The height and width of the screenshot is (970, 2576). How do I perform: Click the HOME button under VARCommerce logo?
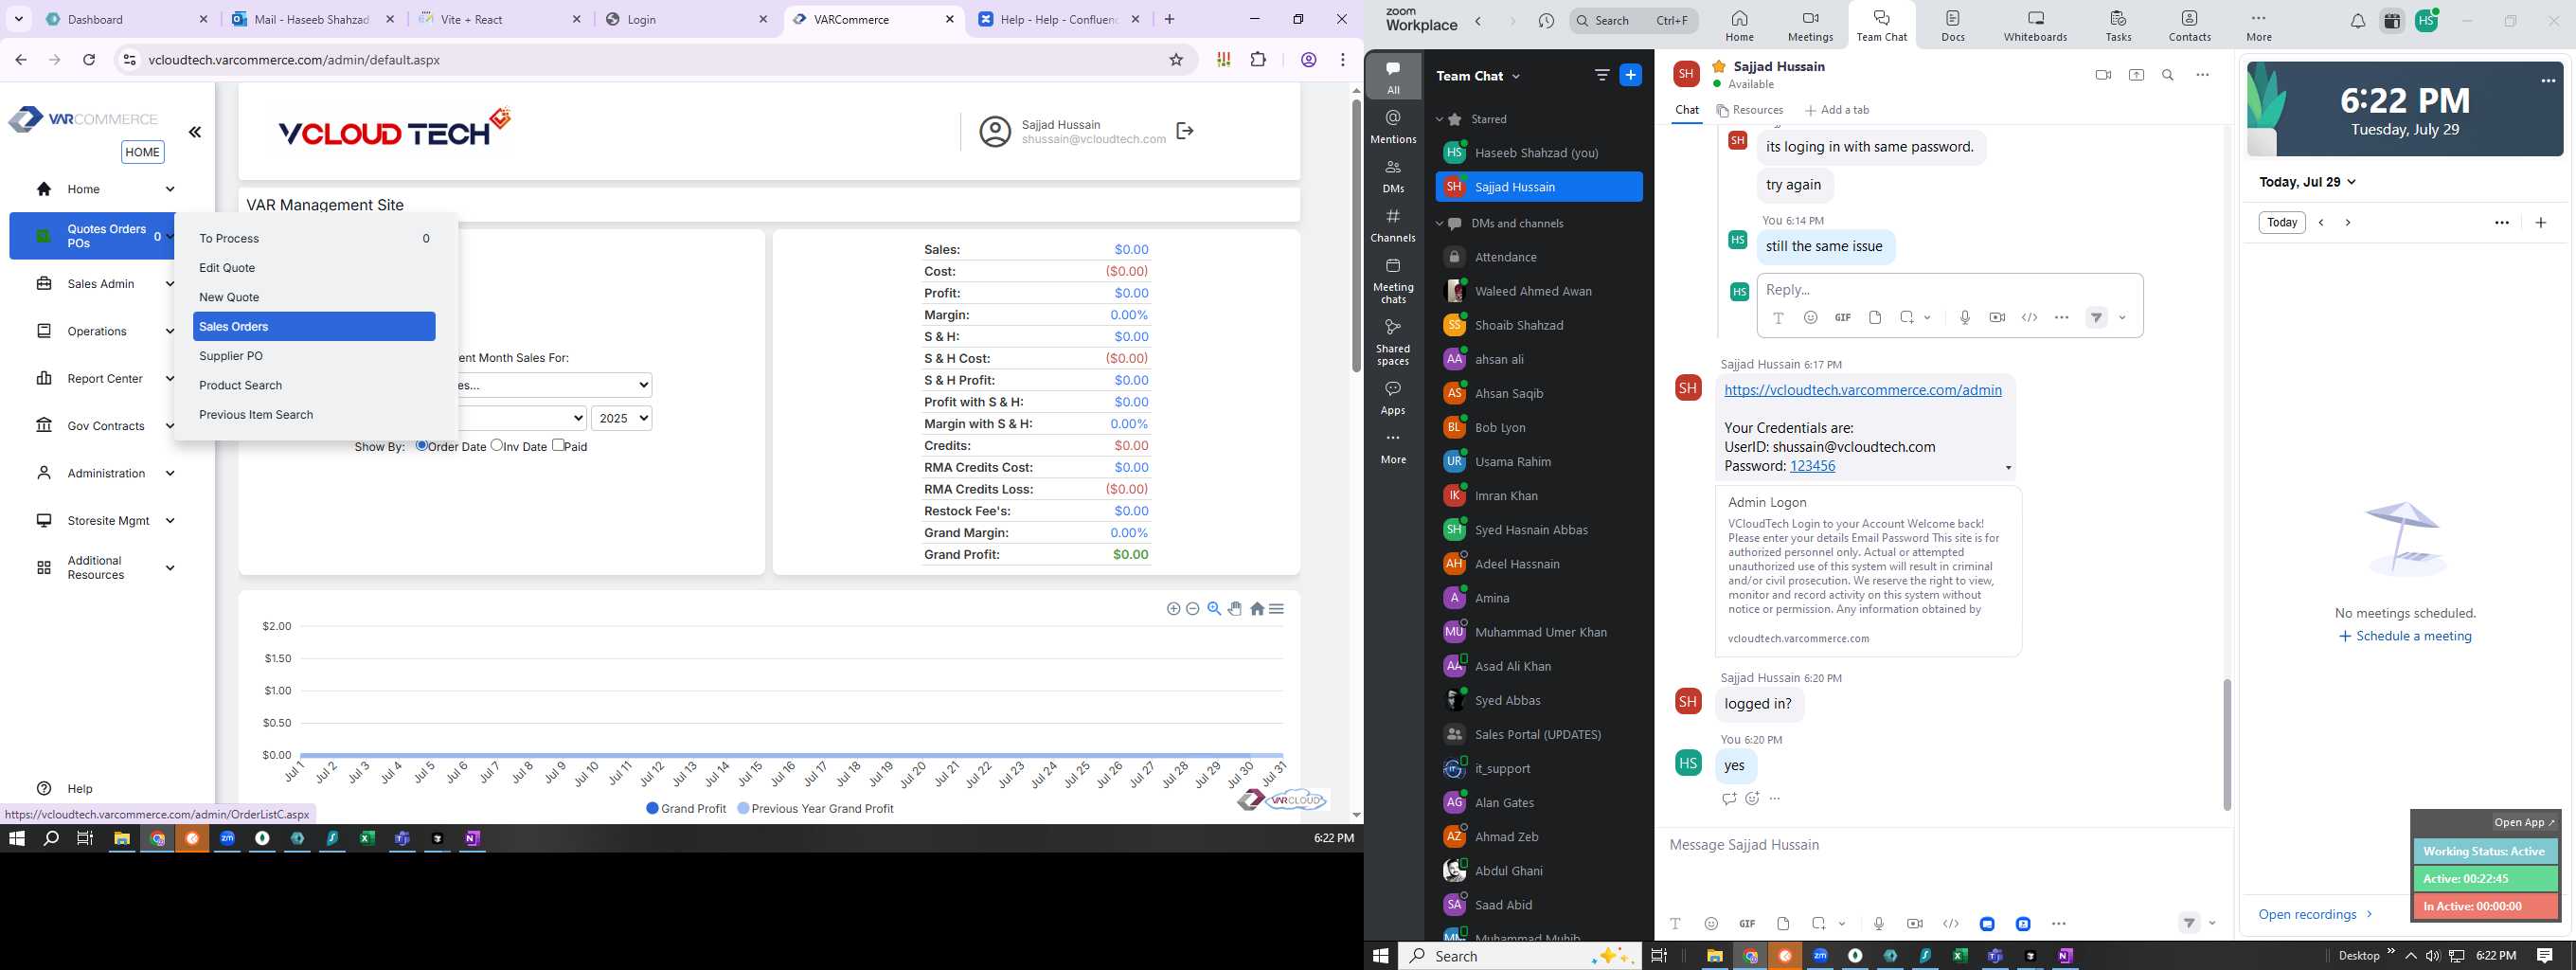pyautogui.click(x=142, y=152)
